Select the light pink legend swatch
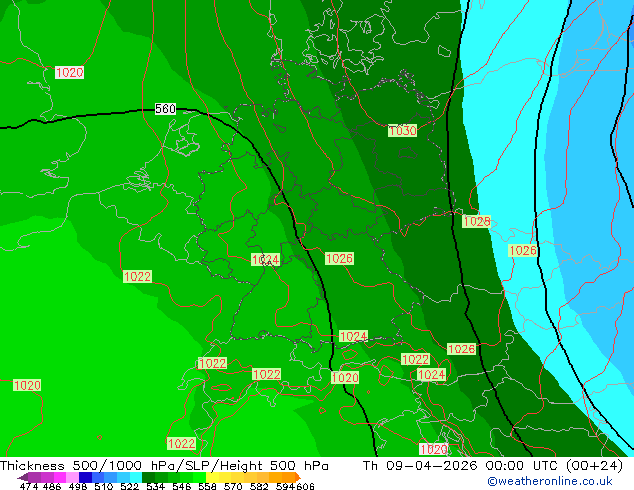The height and width of the screenshot is (490, 634). click(x=72, y=477)
